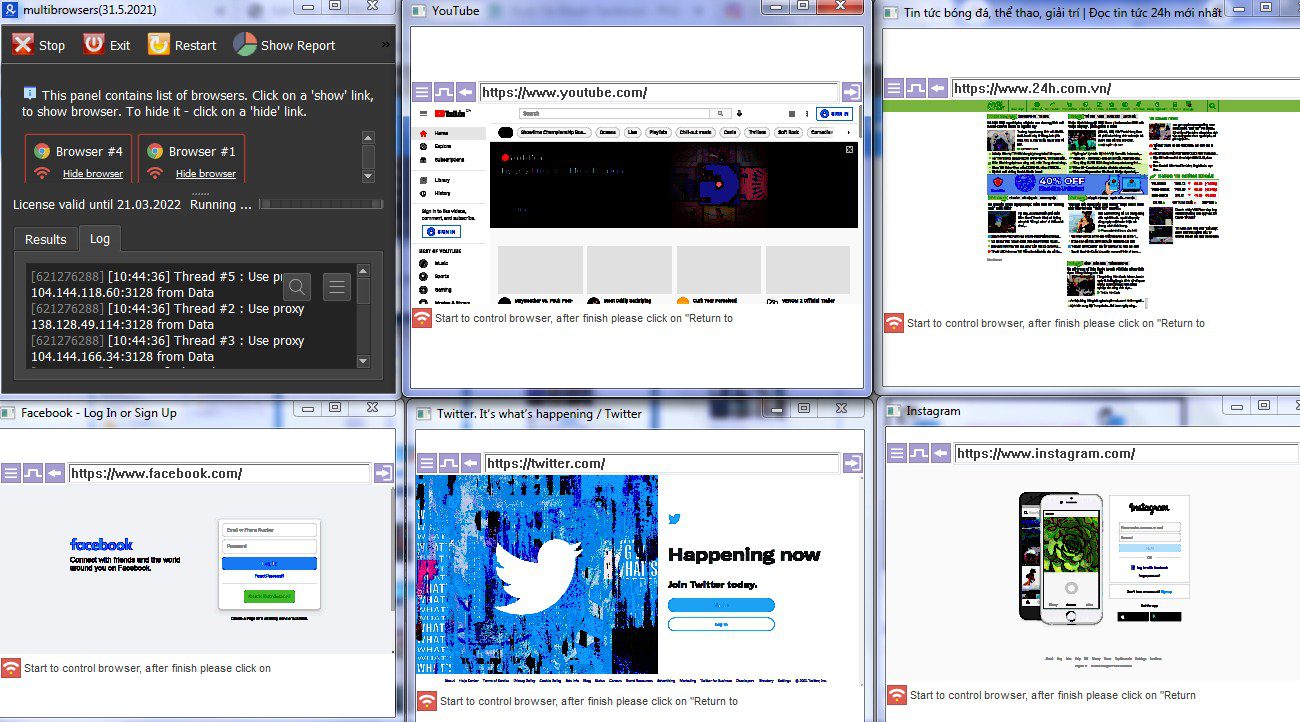Click back arrow in Twitter window toolbar
The height and width of the screenshot is (722, 1300).
(470, 463)
